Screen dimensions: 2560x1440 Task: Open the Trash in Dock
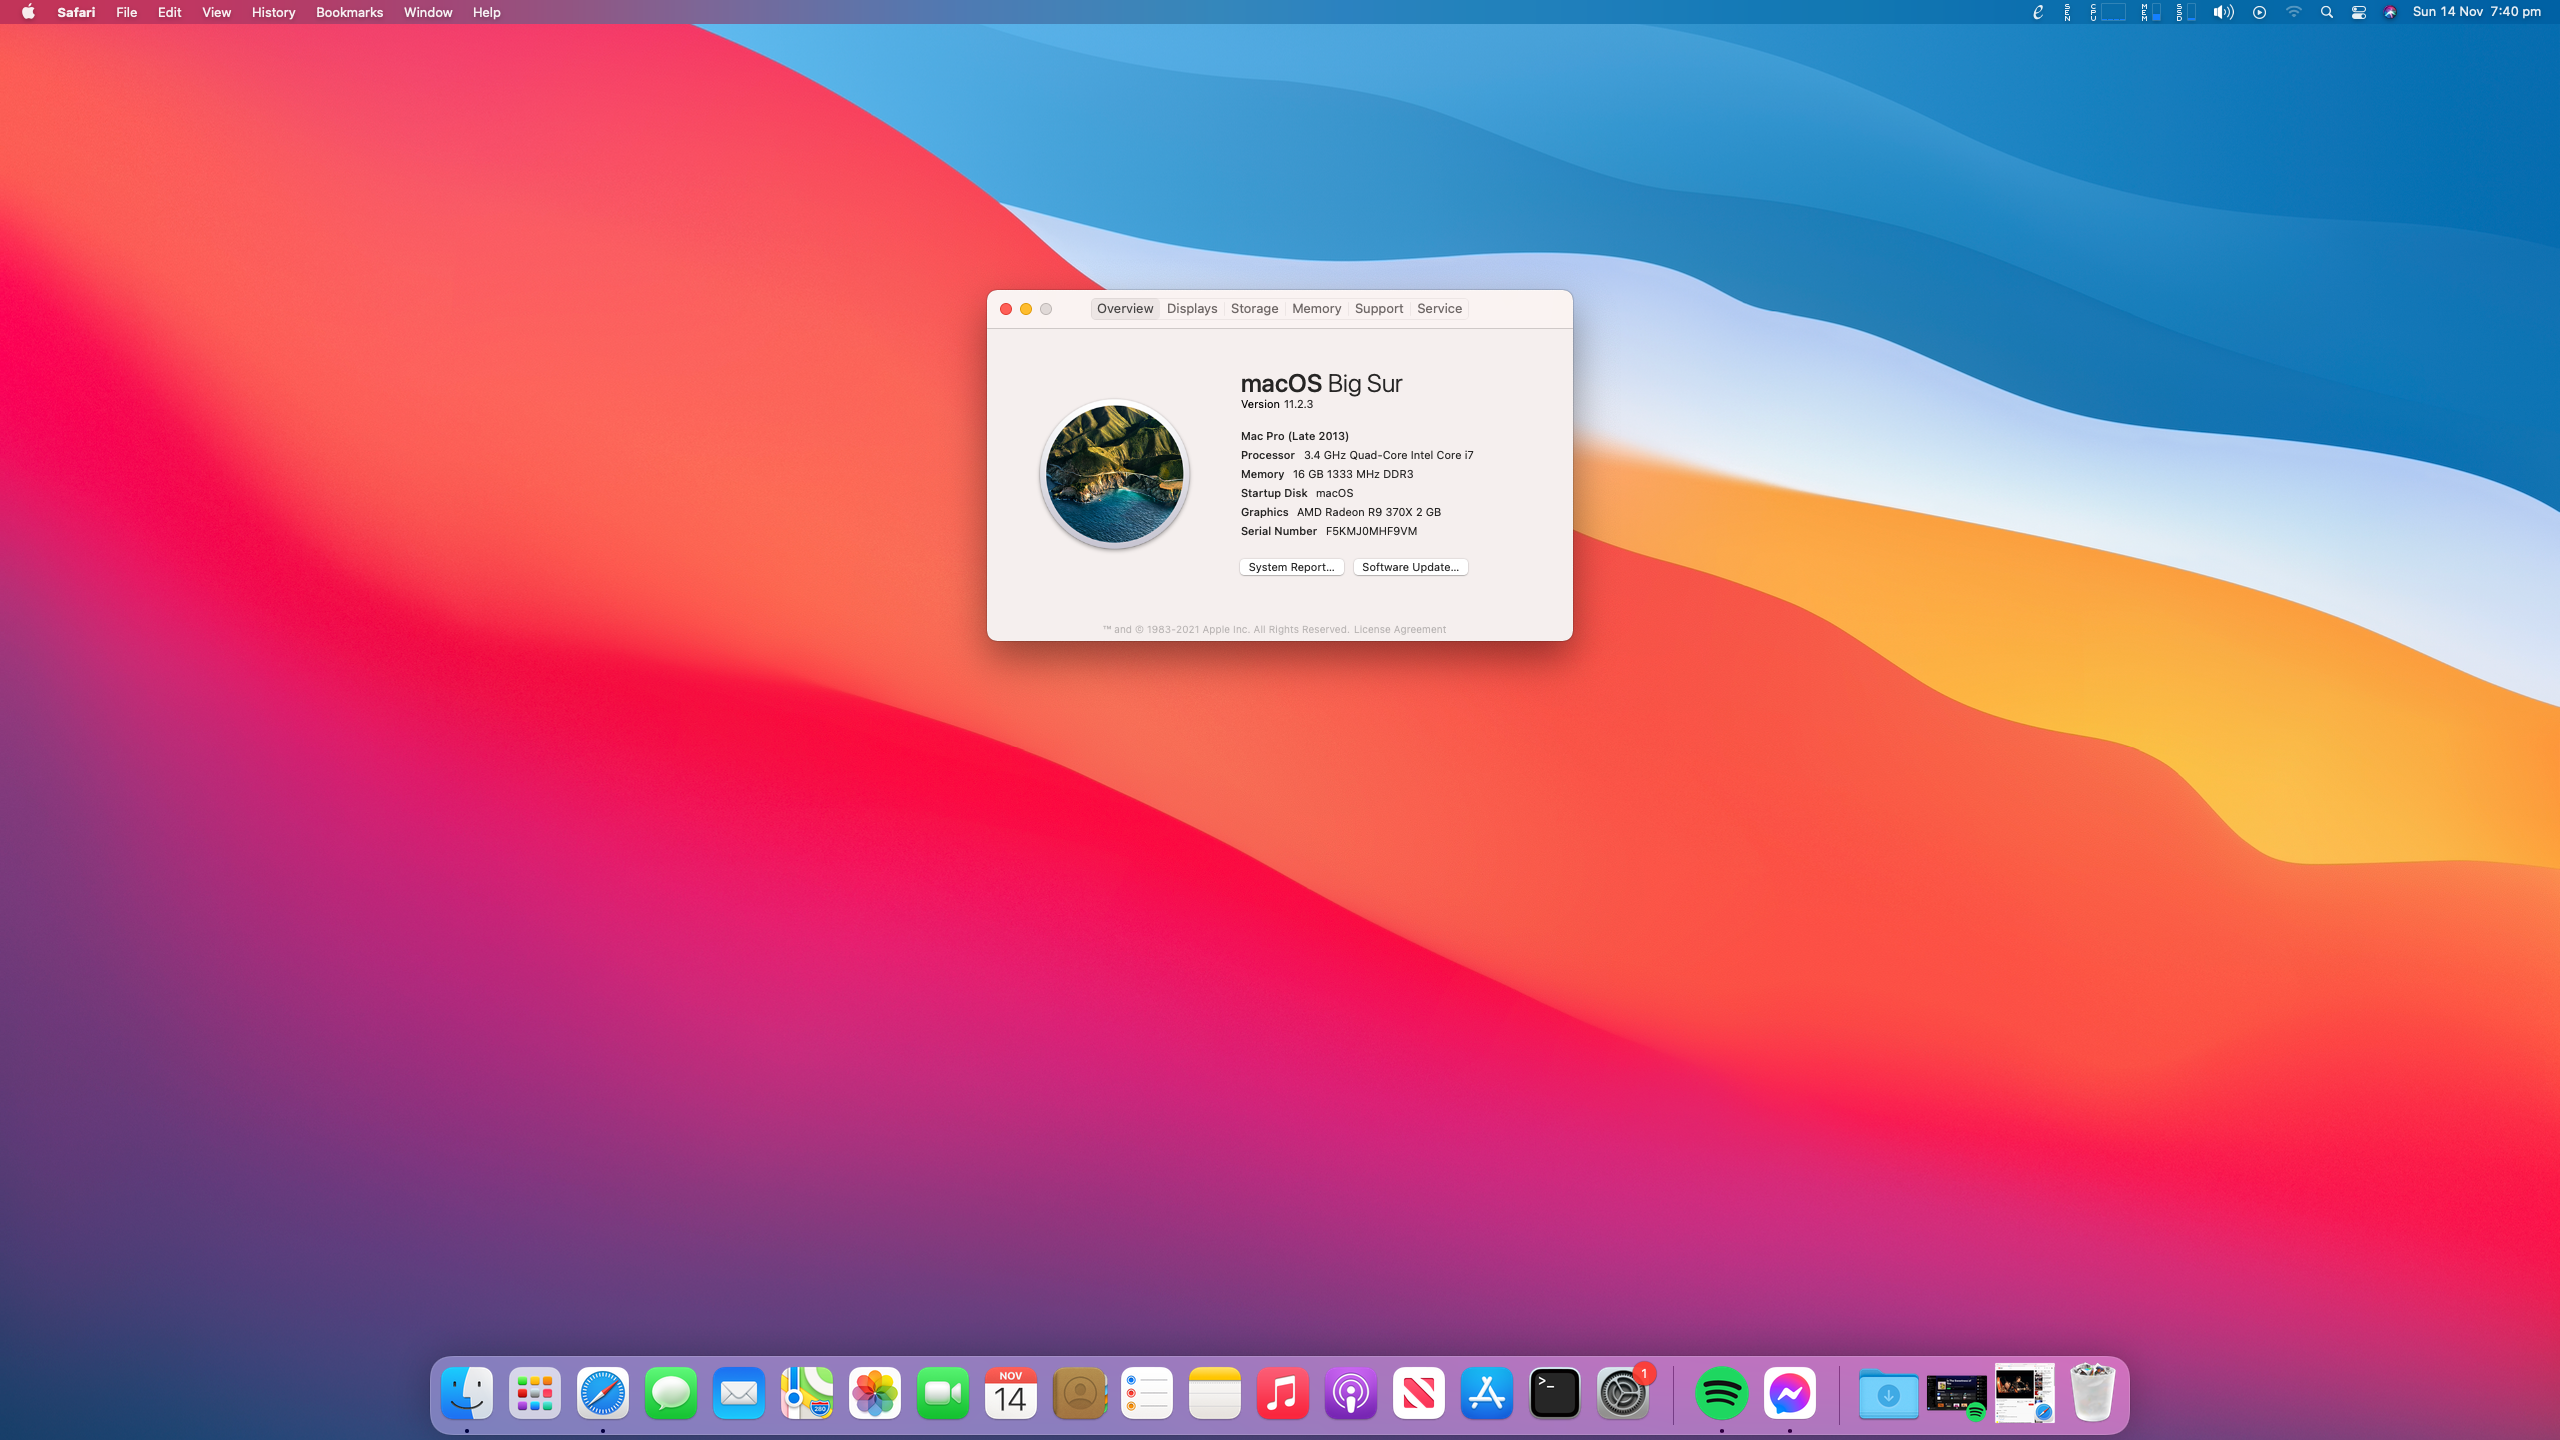click(x=2092, y=1393)
